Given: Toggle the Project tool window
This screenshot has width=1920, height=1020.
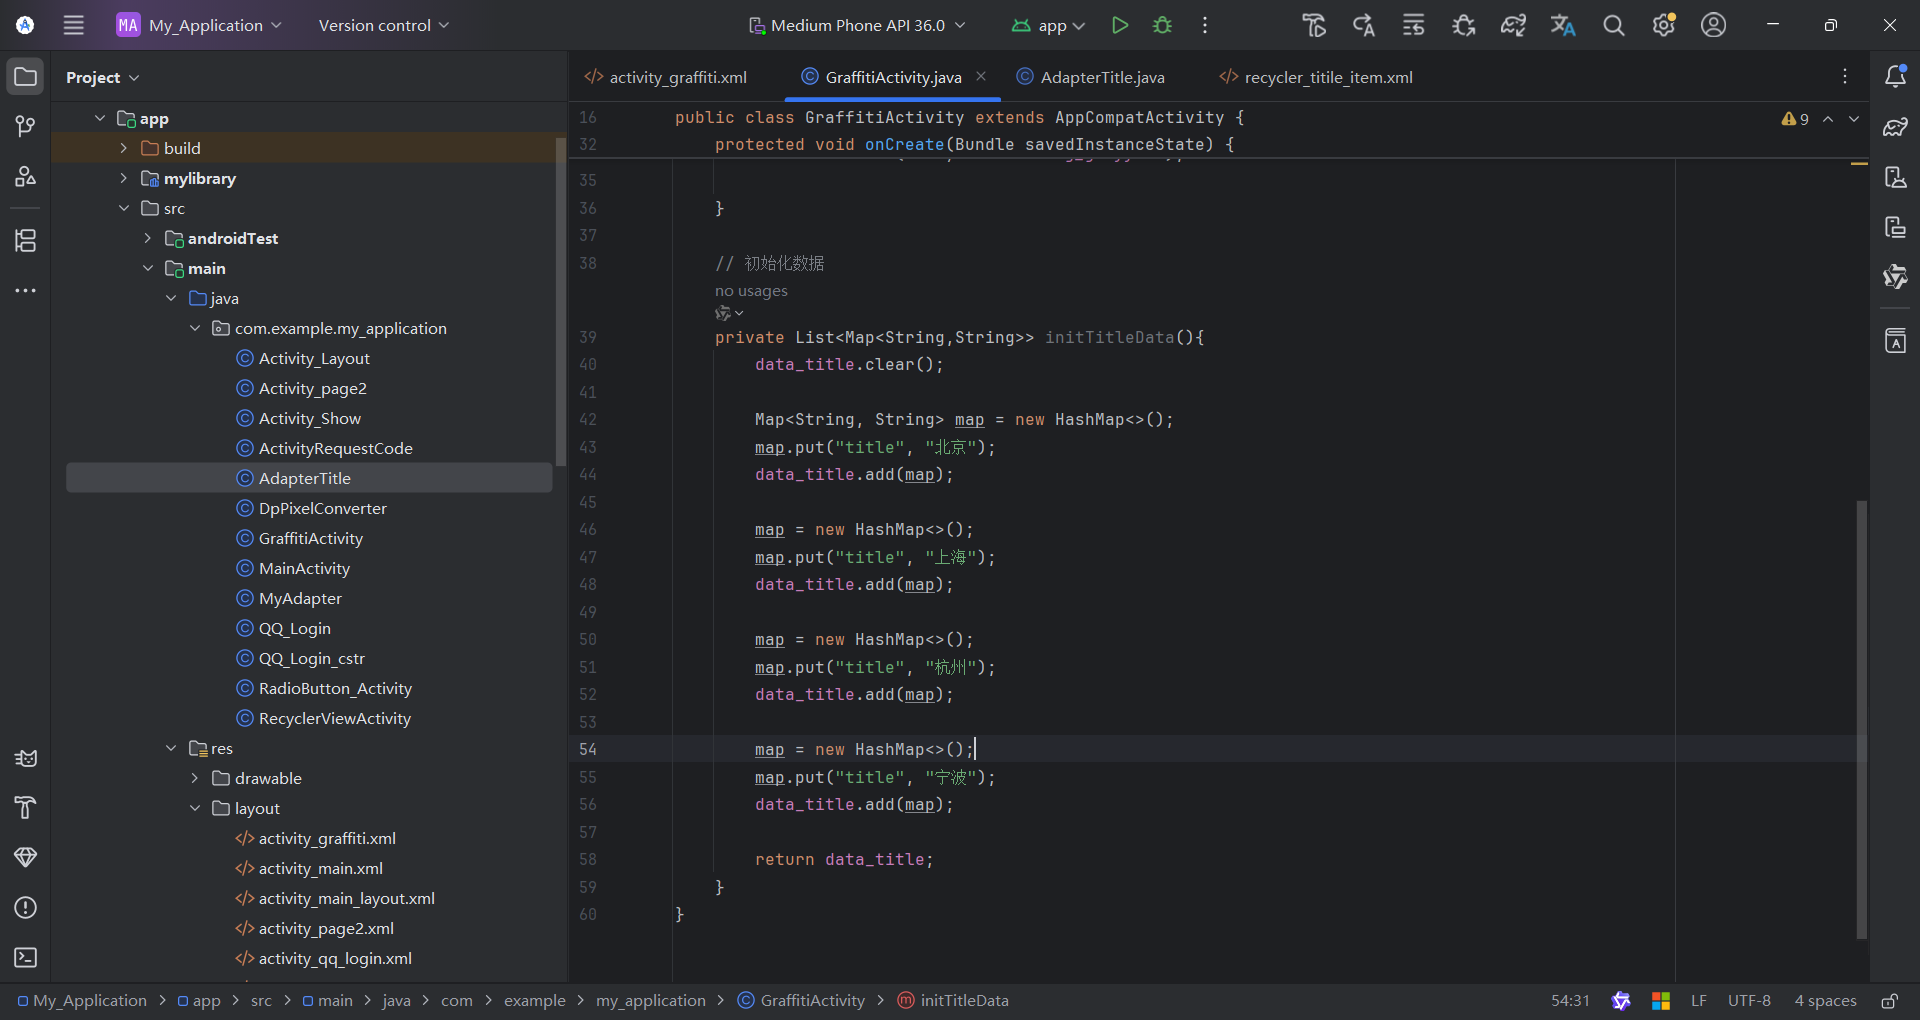Looking at the screenshot, I should (26, 77).
